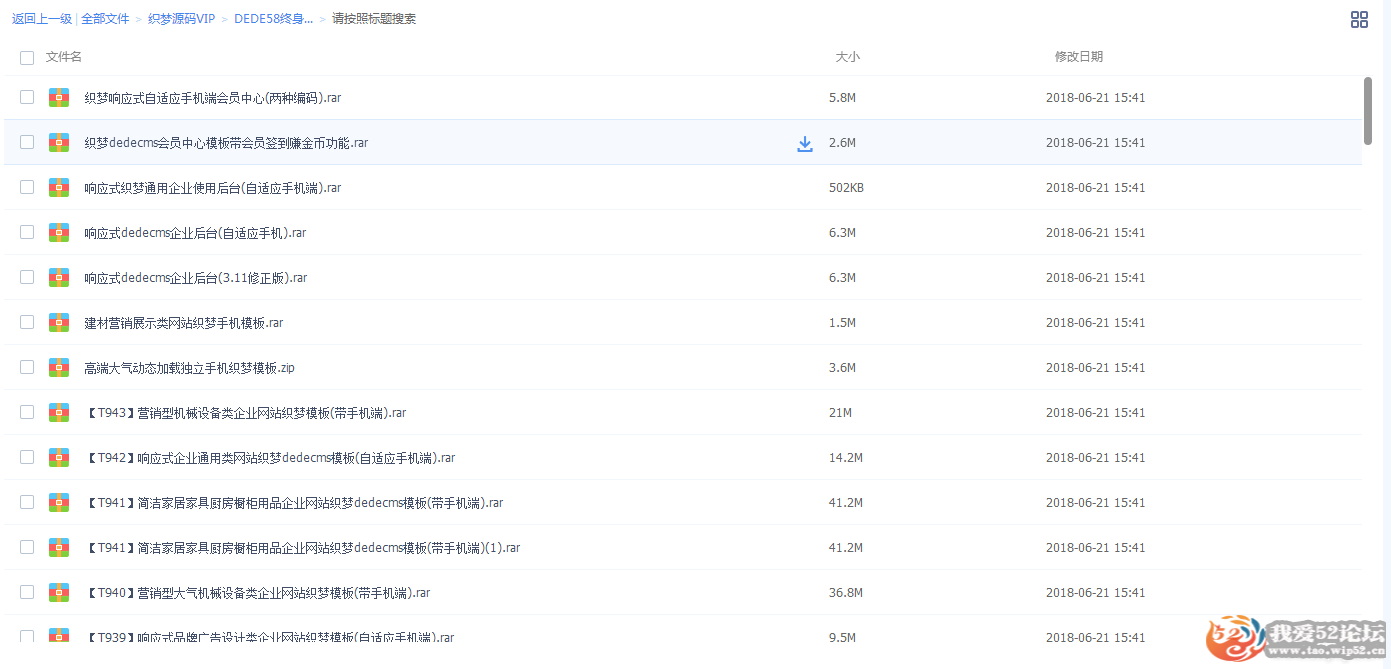
Task: Open file 织梦响应式自适应手机端会员中心(两种编码).rar
Action: tap(213, 98)
